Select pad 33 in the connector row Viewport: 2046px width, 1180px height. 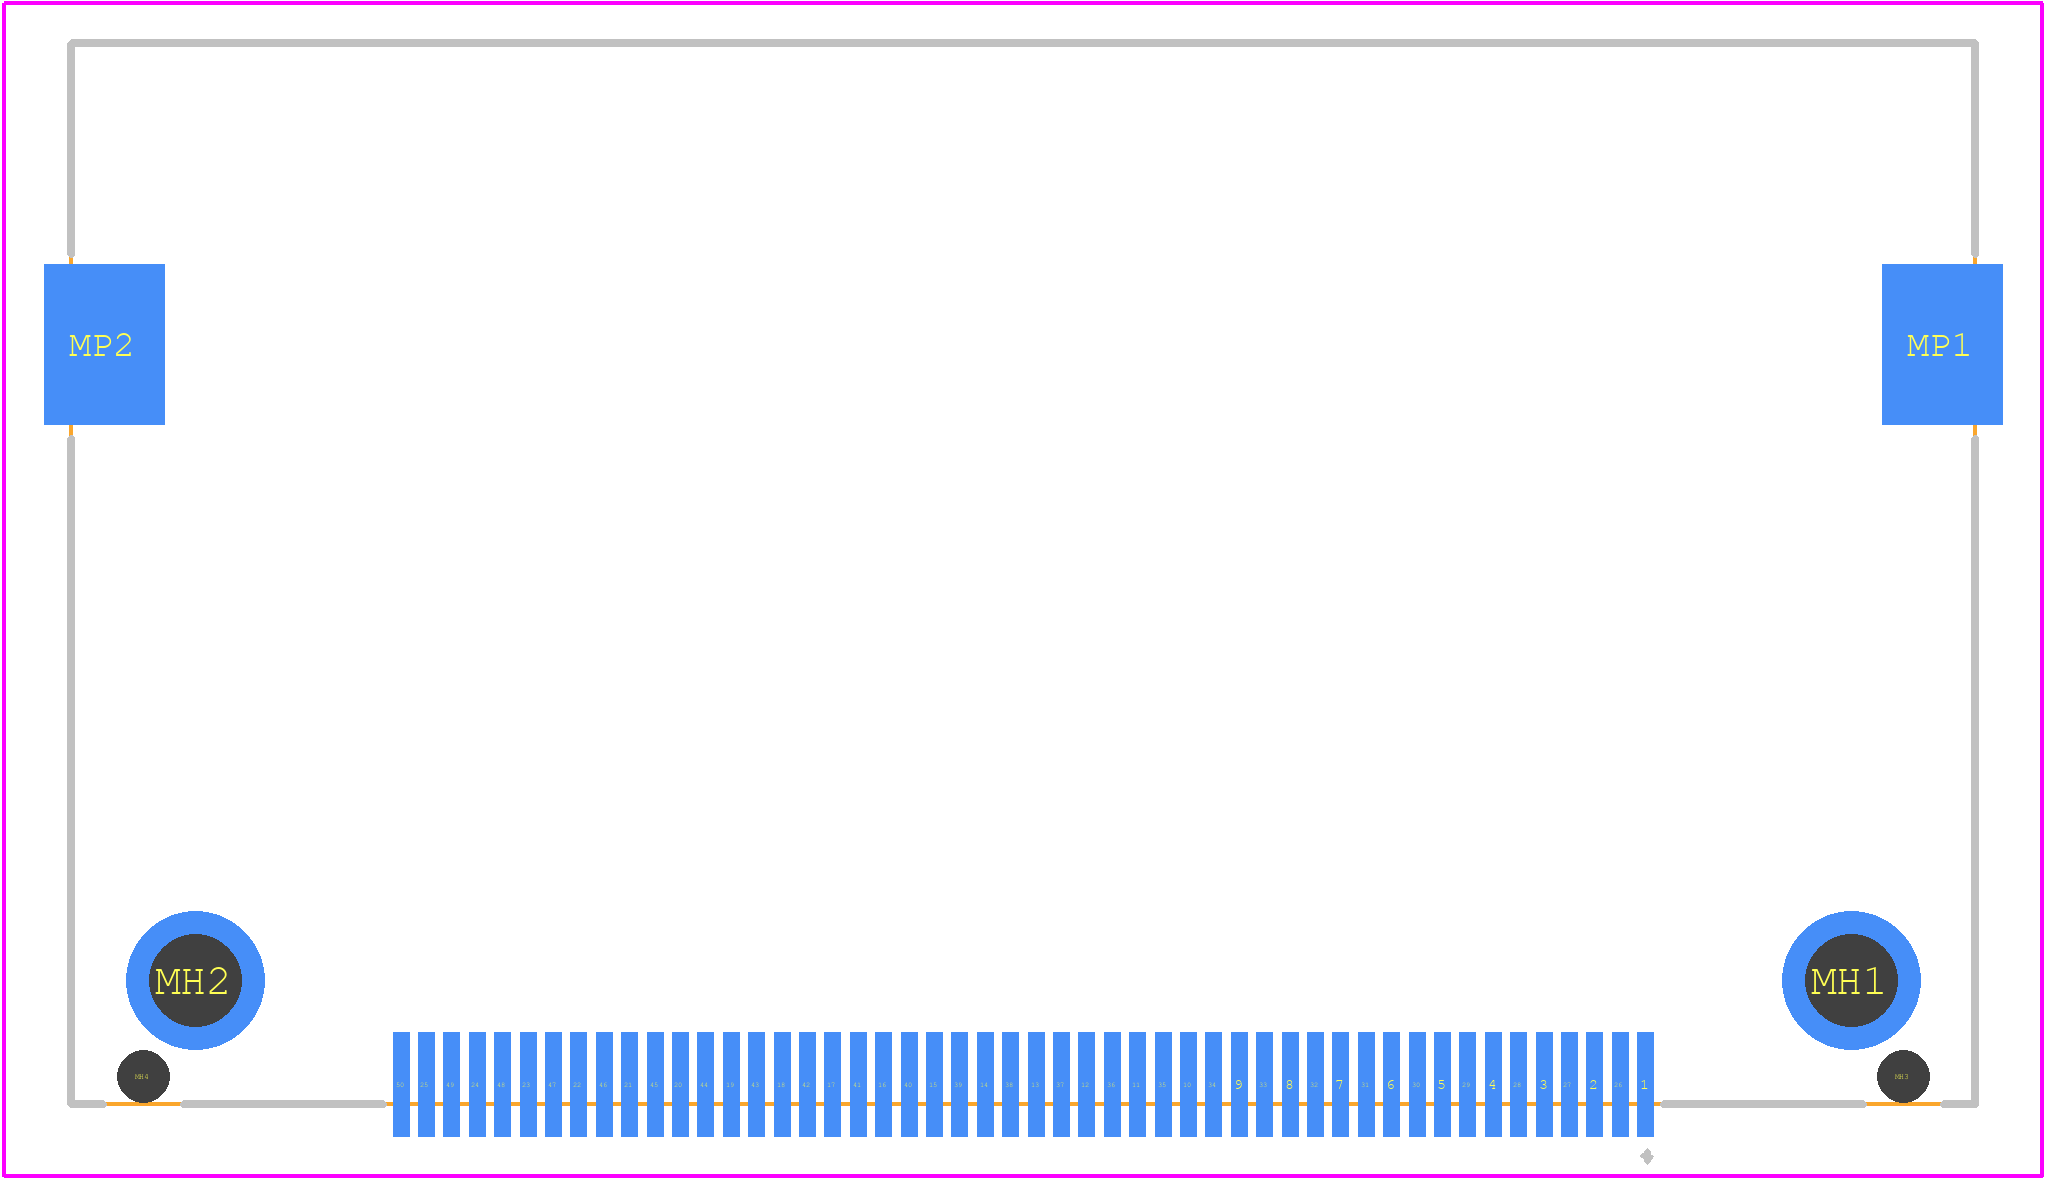1264,1084
